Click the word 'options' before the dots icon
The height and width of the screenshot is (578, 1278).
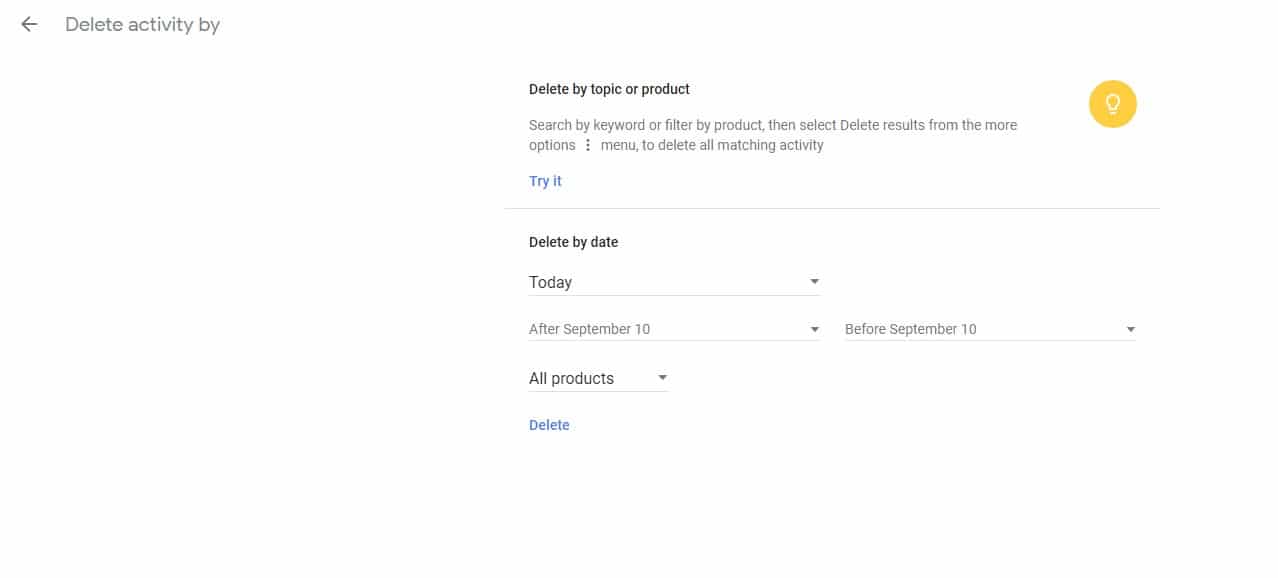(x=552, y=145)
